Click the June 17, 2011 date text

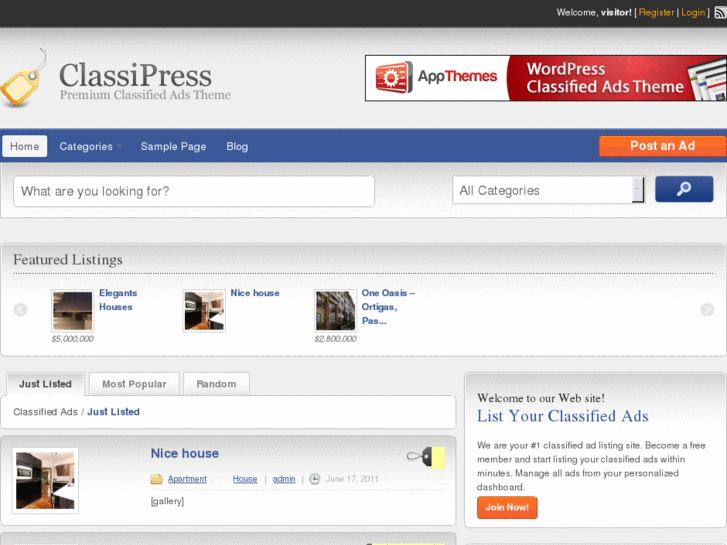[352, 479]
